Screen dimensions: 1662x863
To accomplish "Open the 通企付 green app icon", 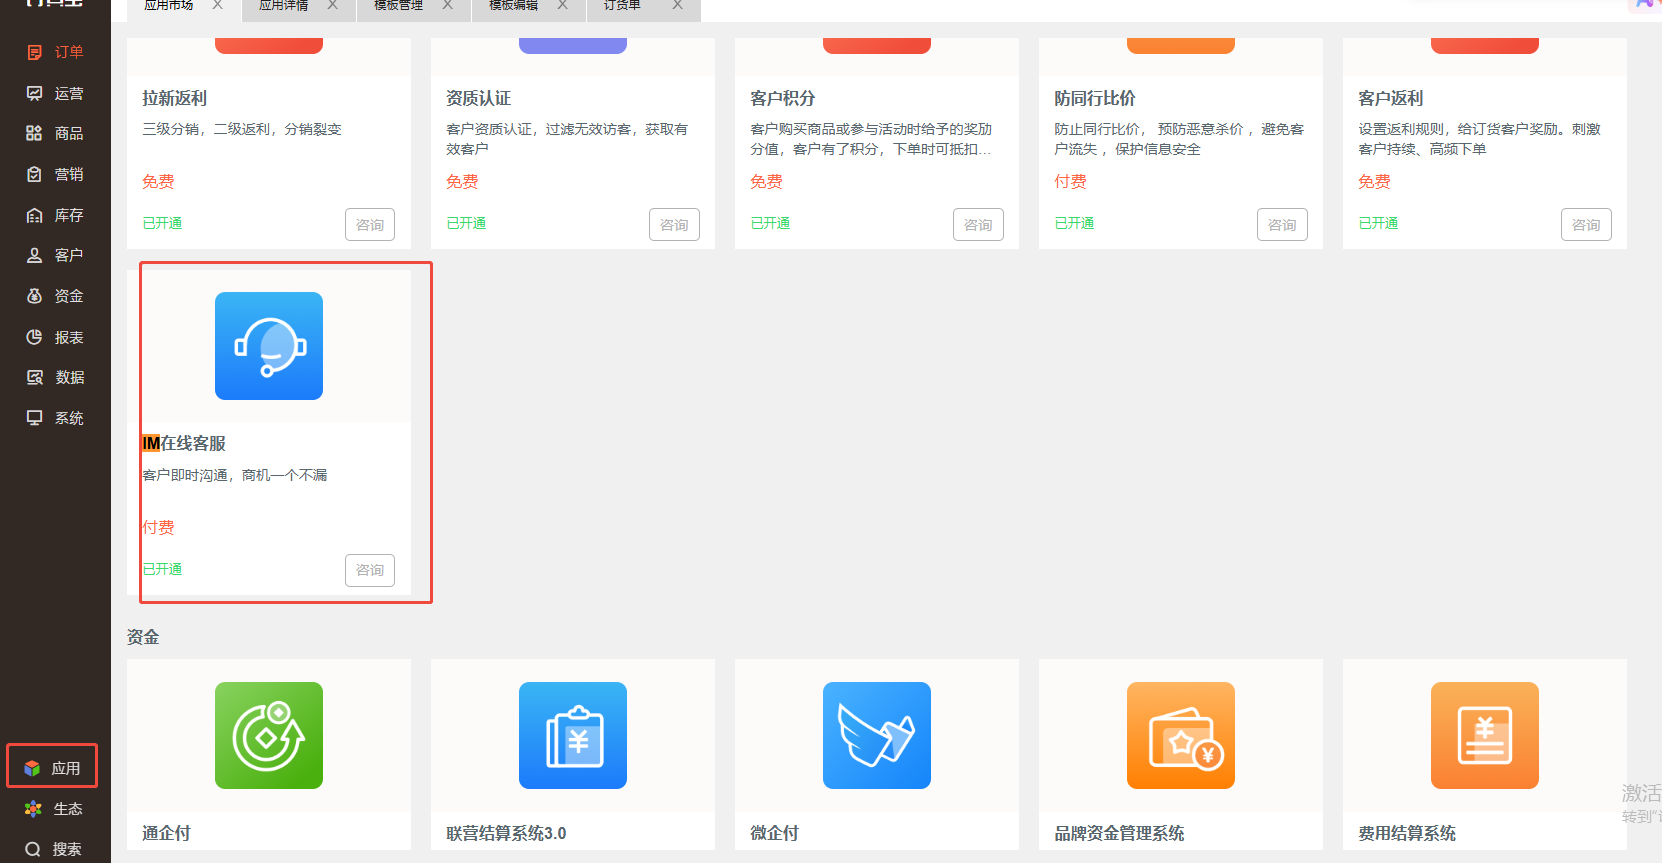I will pos(269,736).
